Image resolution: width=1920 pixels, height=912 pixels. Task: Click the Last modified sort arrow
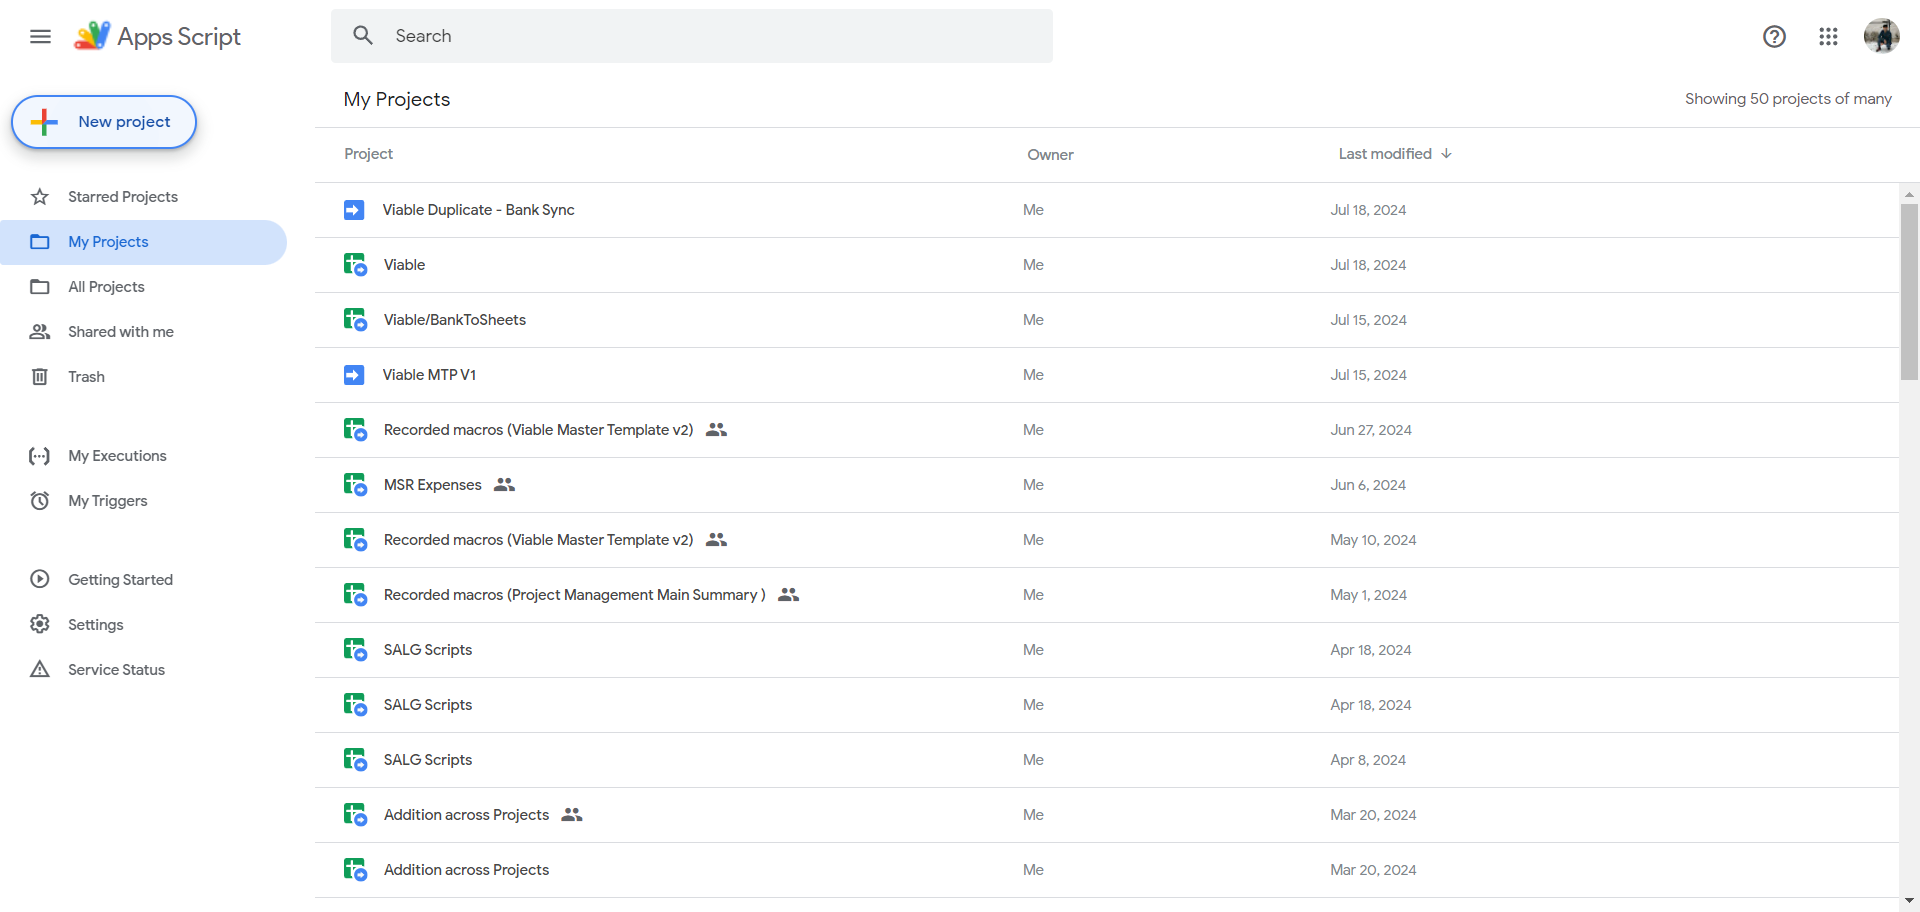(x=1447, y=154)
